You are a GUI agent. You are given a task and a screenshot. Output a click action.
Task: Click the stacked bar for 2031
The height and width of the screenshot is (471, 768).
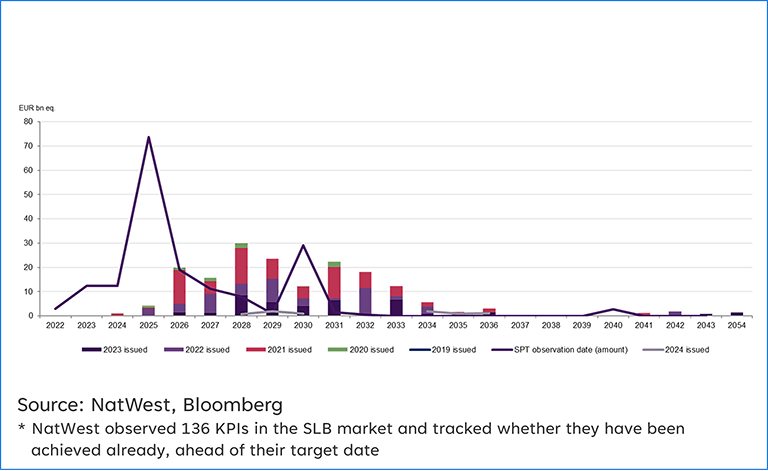[334, 289]
